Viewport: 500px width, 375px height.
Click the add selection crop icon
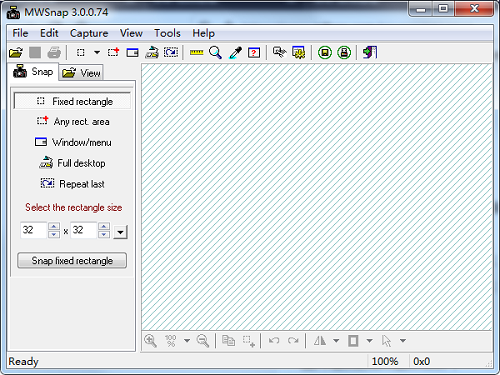[x=249, y=341]
